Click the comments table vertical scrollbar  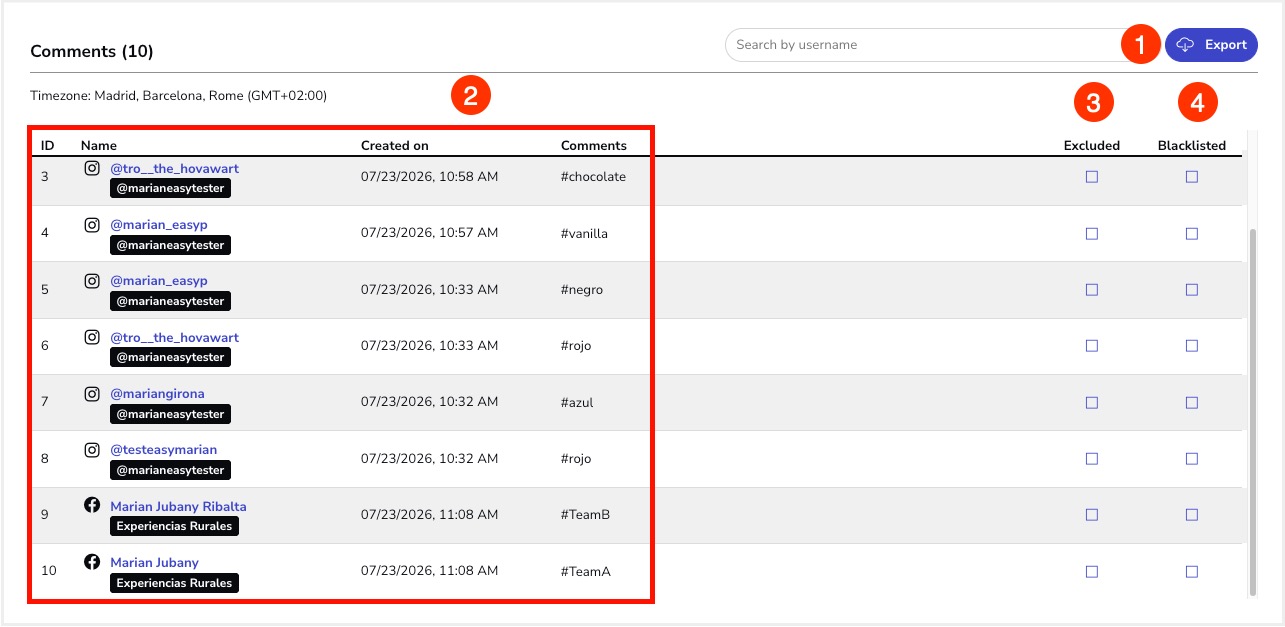tap(1251, 410)
